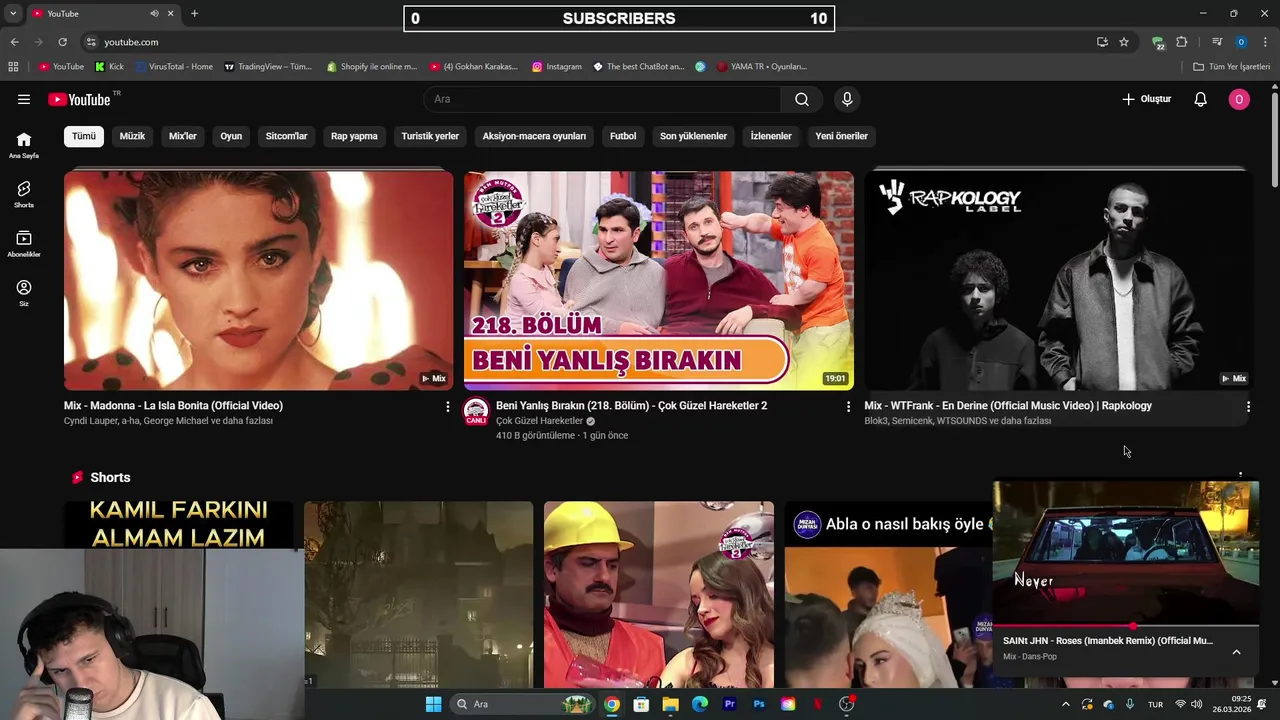Launch Photoshop from the taskbar
Image resolution: width=1280 pixels, height=720 pixels.
(759, 704)
